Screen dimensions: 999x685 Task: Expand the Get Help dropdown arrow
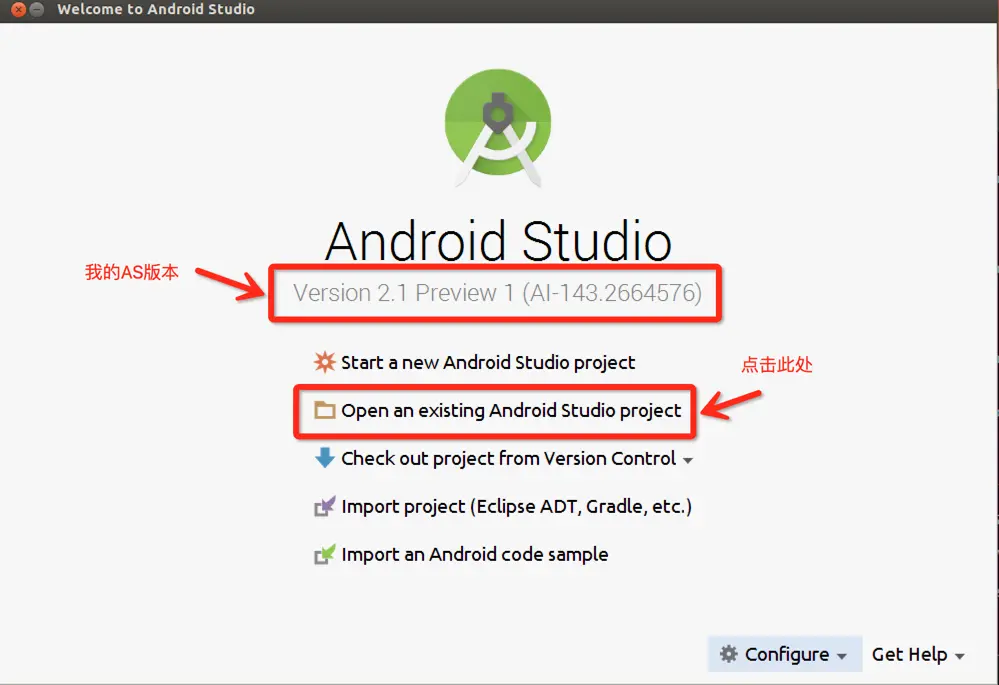[x=959, y=656]
